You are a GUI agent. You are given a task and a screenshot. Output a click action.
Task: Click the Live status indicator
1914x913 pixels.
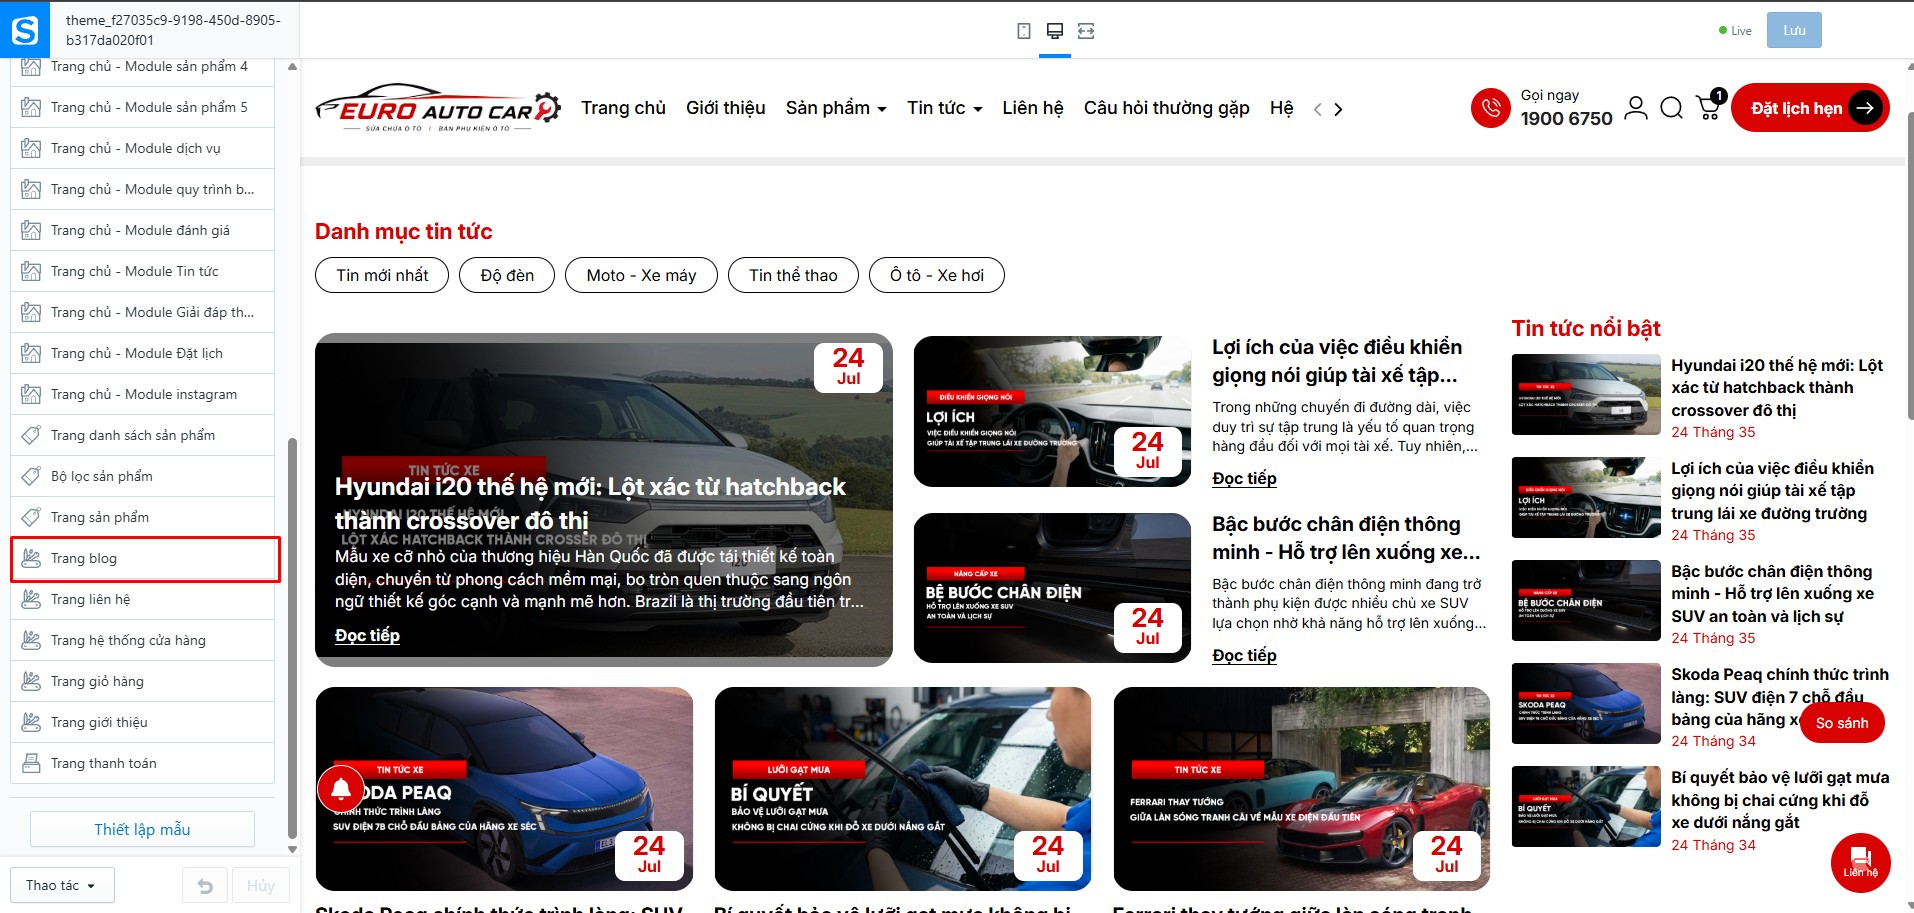(1735, 31)
